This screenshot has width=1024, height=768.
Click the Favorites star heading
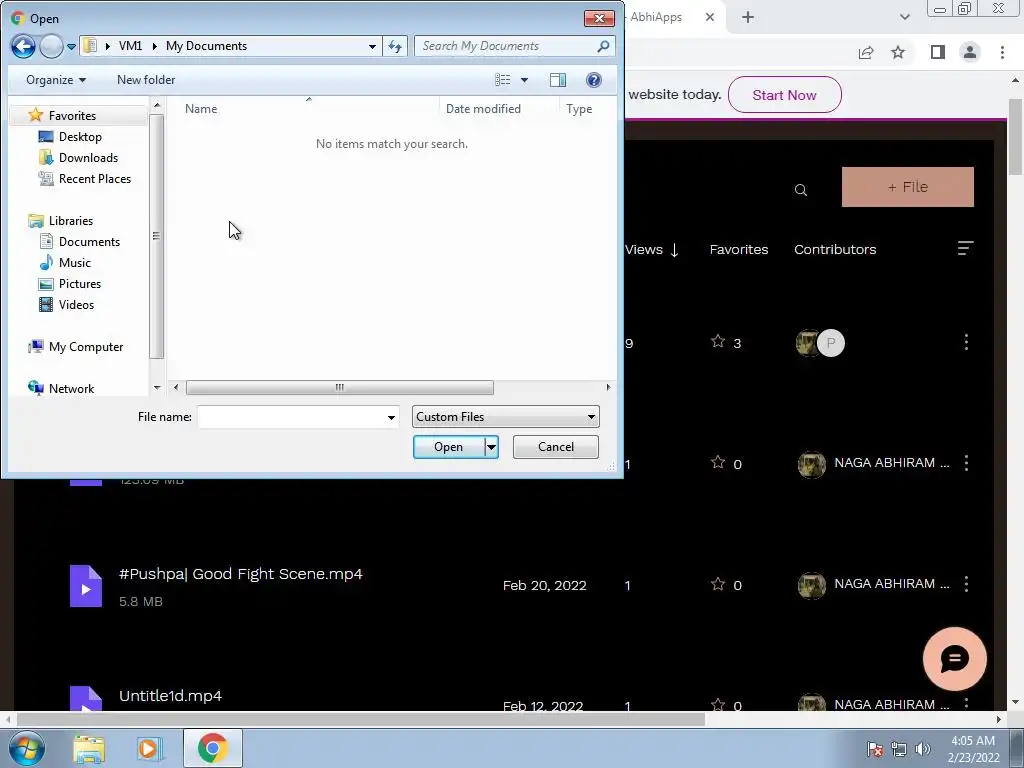pos(72,116)
